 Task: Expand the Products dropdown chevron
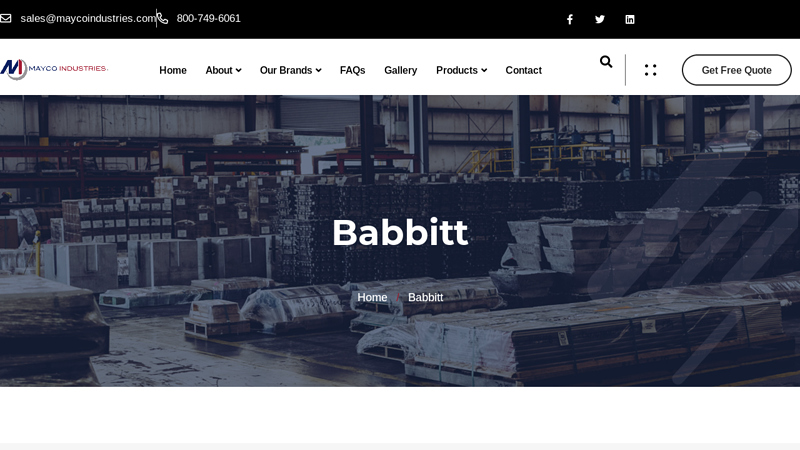[x=484, y=70]
